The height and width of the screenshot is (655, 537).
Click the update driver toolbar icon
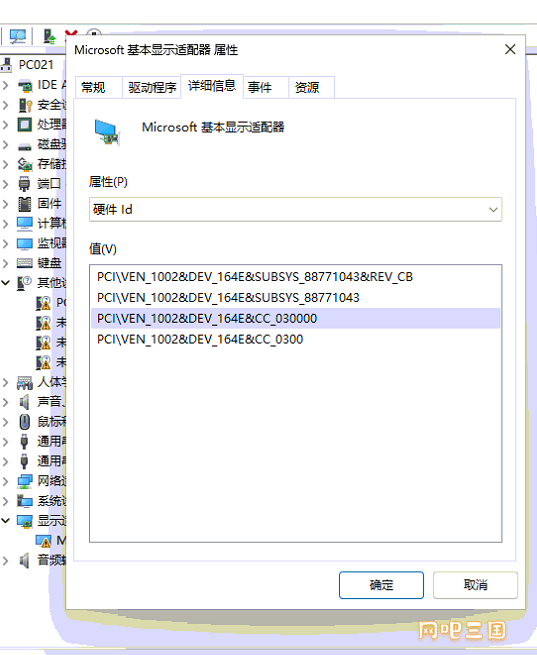coord(49,36)
